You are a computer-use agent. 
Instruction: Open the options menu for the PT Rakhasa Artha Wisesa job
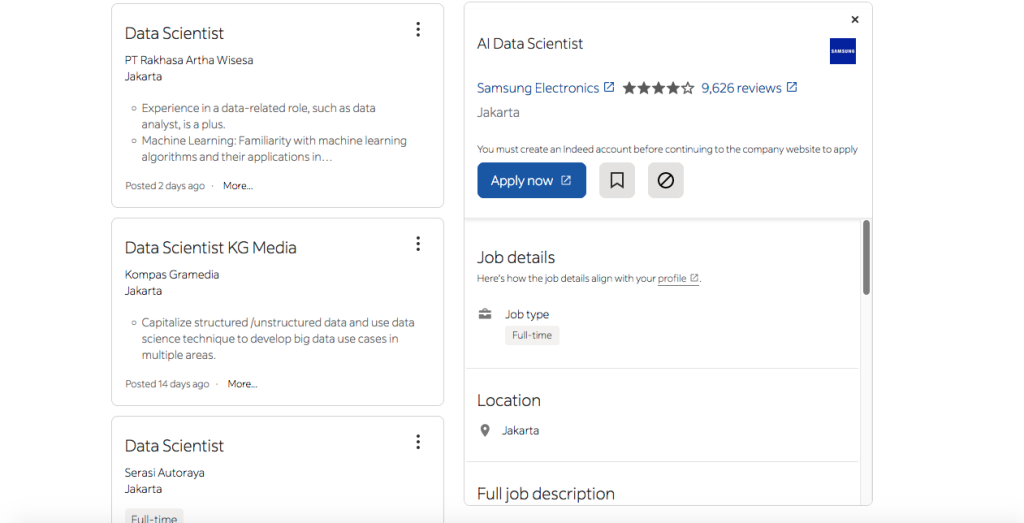418,29
